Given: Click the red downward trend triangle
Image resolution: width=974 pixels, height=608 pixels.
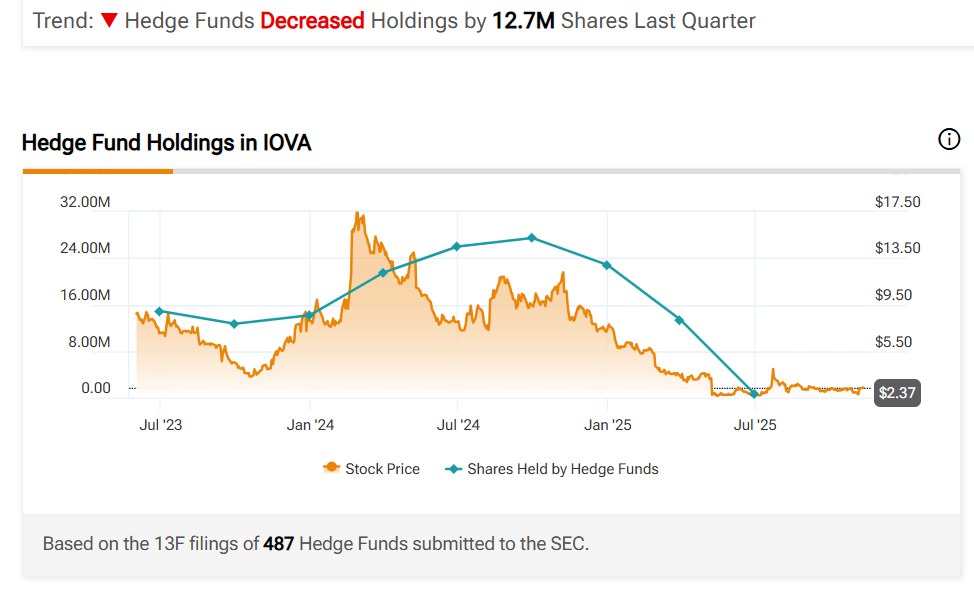Looking at the screenshot, I should [x=109, y=21].
